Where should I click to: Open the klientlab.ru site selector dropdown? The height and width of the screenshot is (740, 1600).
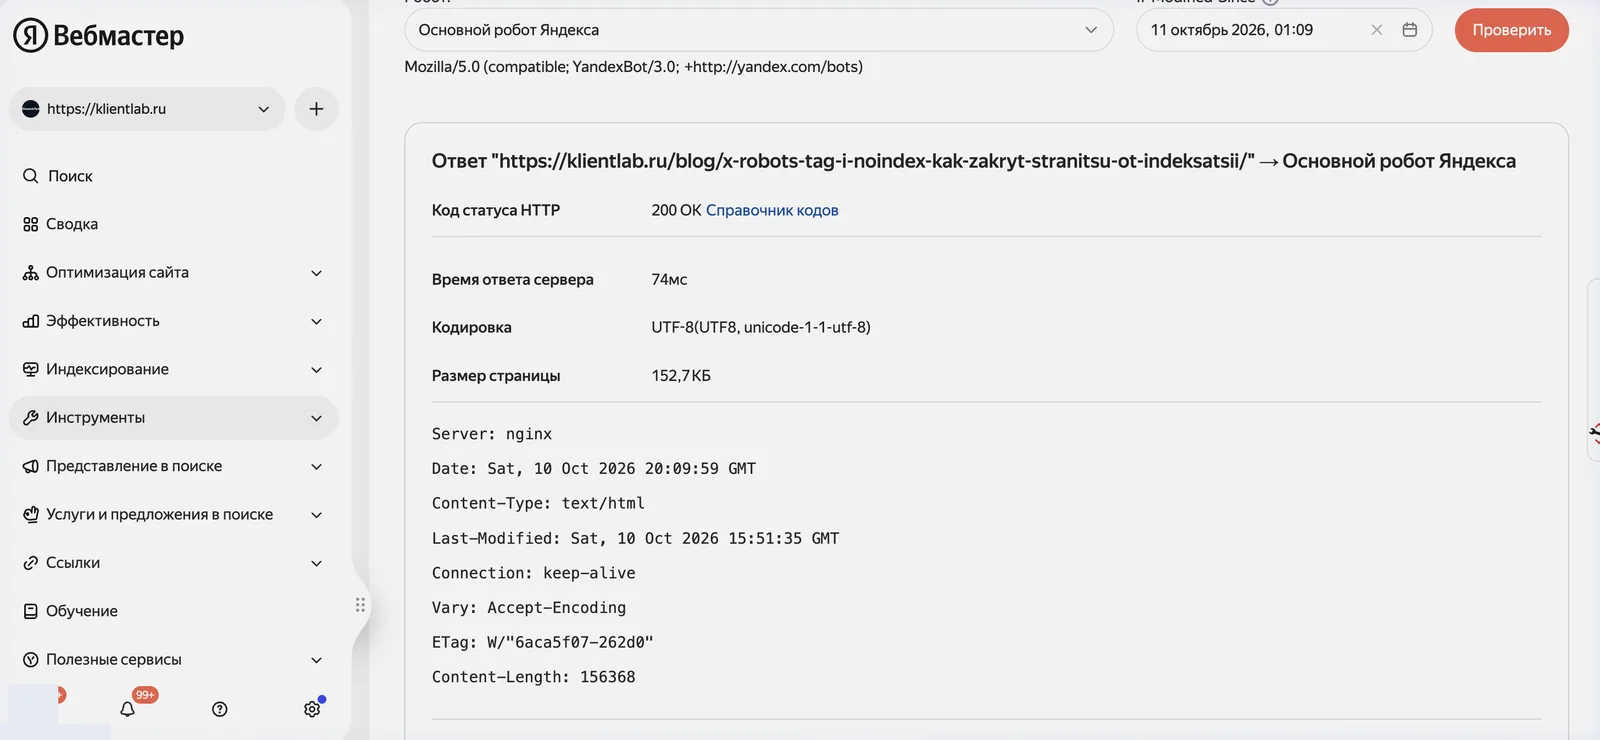click(x=147, y=109)
